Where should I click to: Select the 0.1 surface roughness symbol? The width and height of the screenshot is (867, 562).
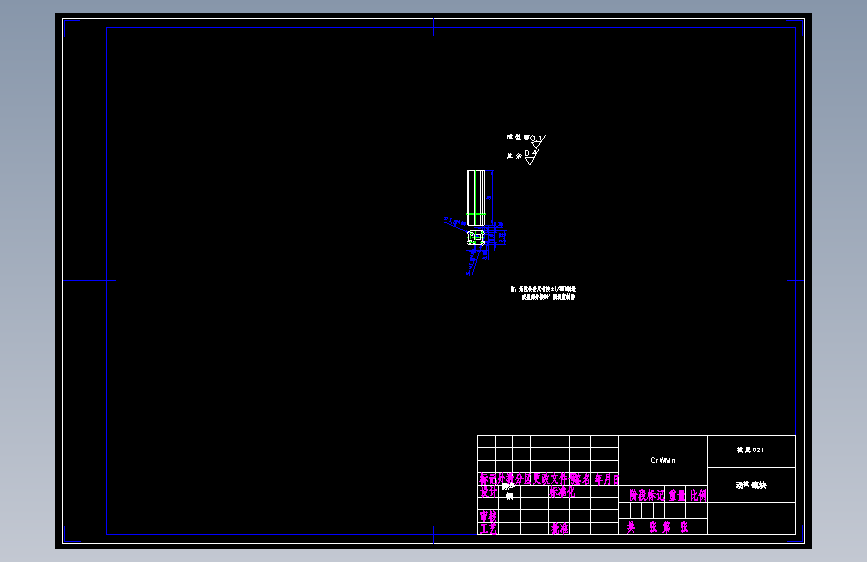click(x=536, y=140)
